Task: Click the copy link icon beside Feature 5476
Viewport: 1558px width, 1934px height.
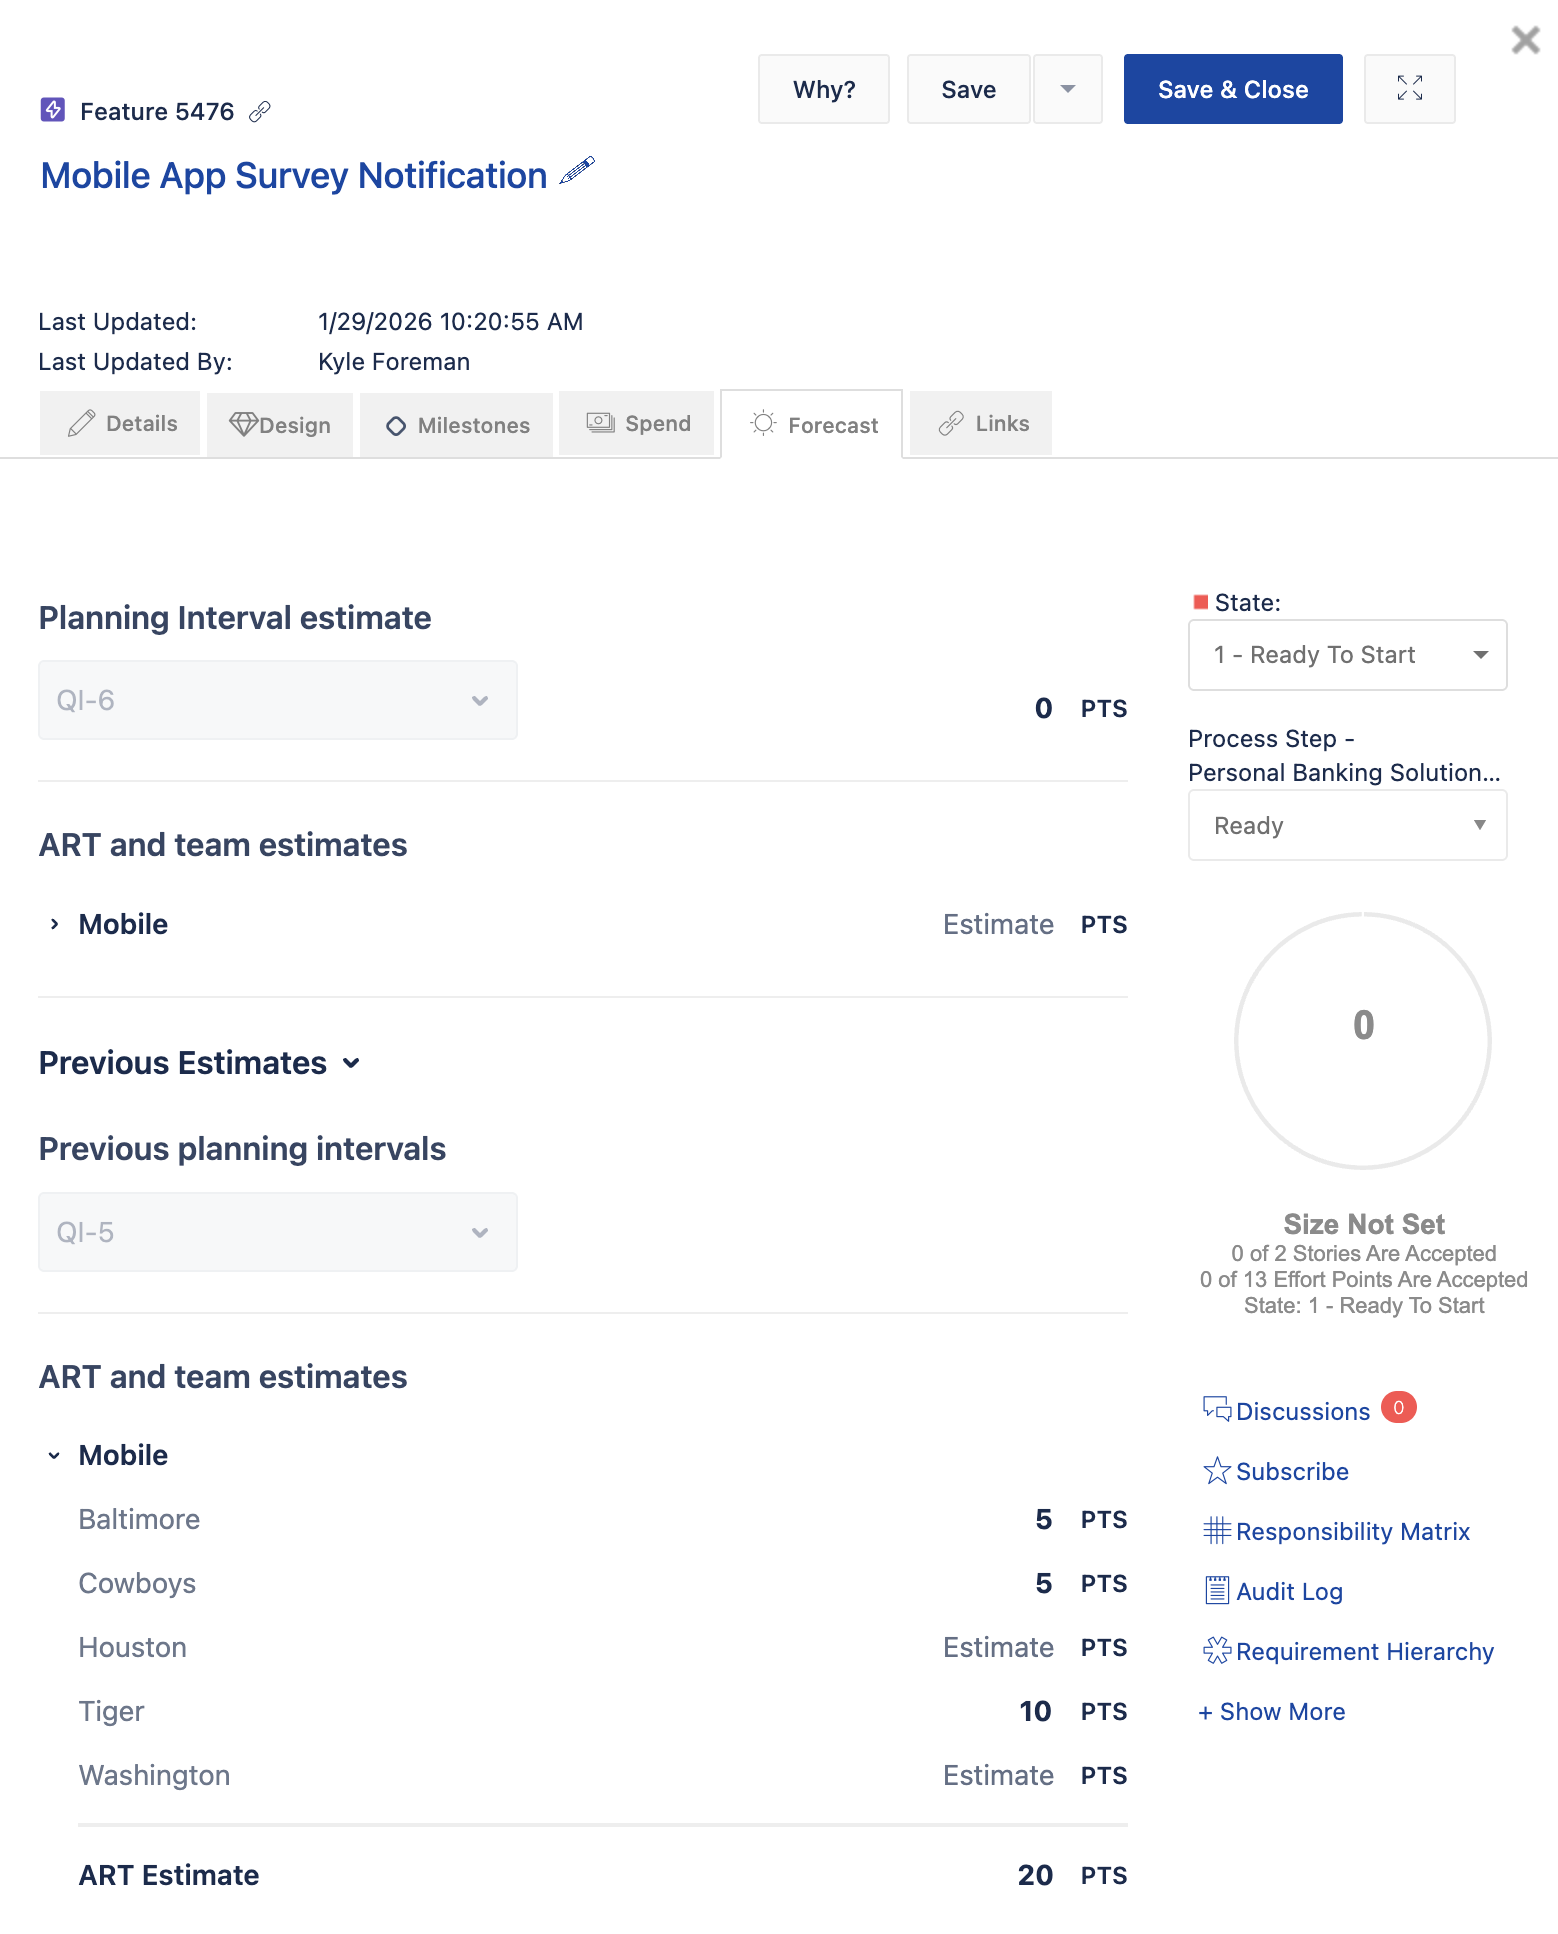Action: click(x=260, y=111)
